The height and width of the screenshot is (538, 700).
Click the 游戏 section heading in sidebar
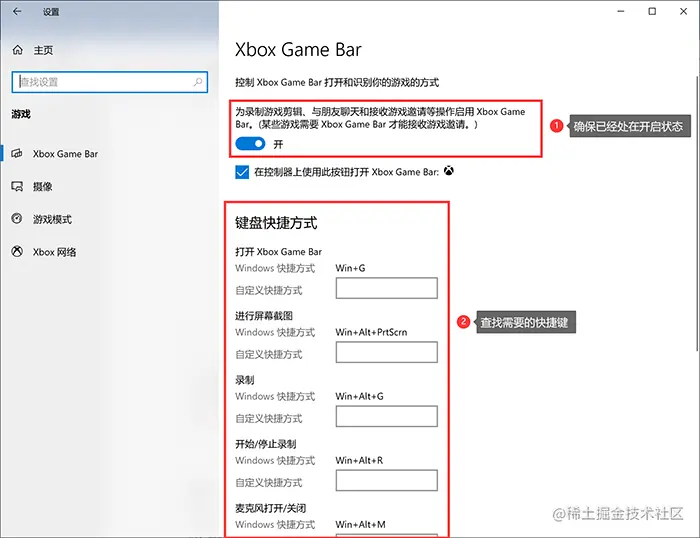point(21,114)
